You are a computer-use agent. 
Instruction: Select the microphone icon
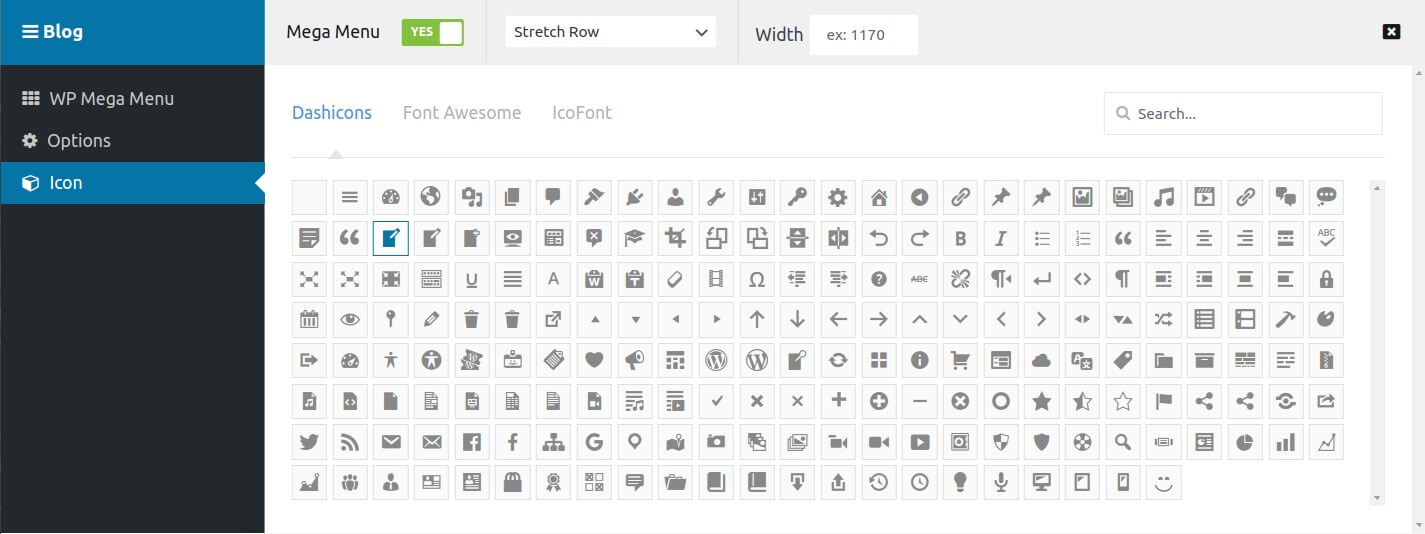[1001, 483]
